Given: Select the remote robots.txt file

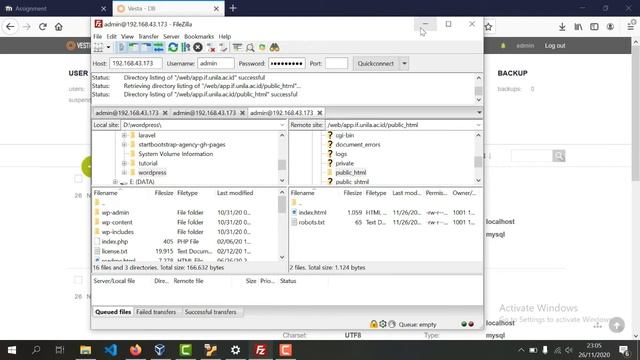Looking at the screenshot, I should [x=311, y=222].
